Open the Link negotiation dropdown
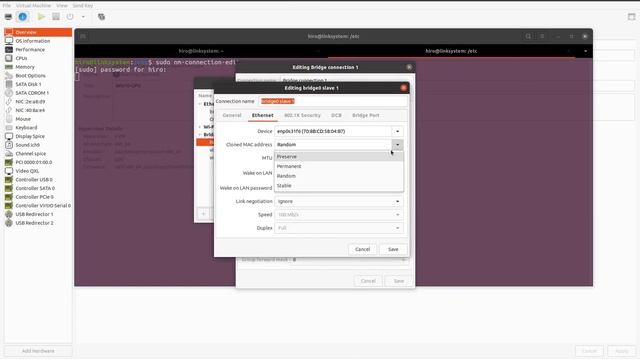Screen dimensions: 640x360 click(339, 202)
